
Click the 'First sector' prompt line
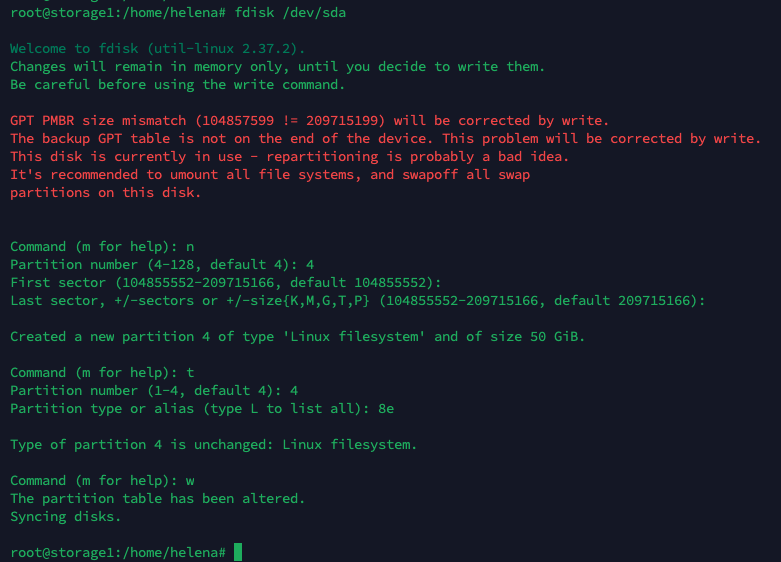point(225,282)
